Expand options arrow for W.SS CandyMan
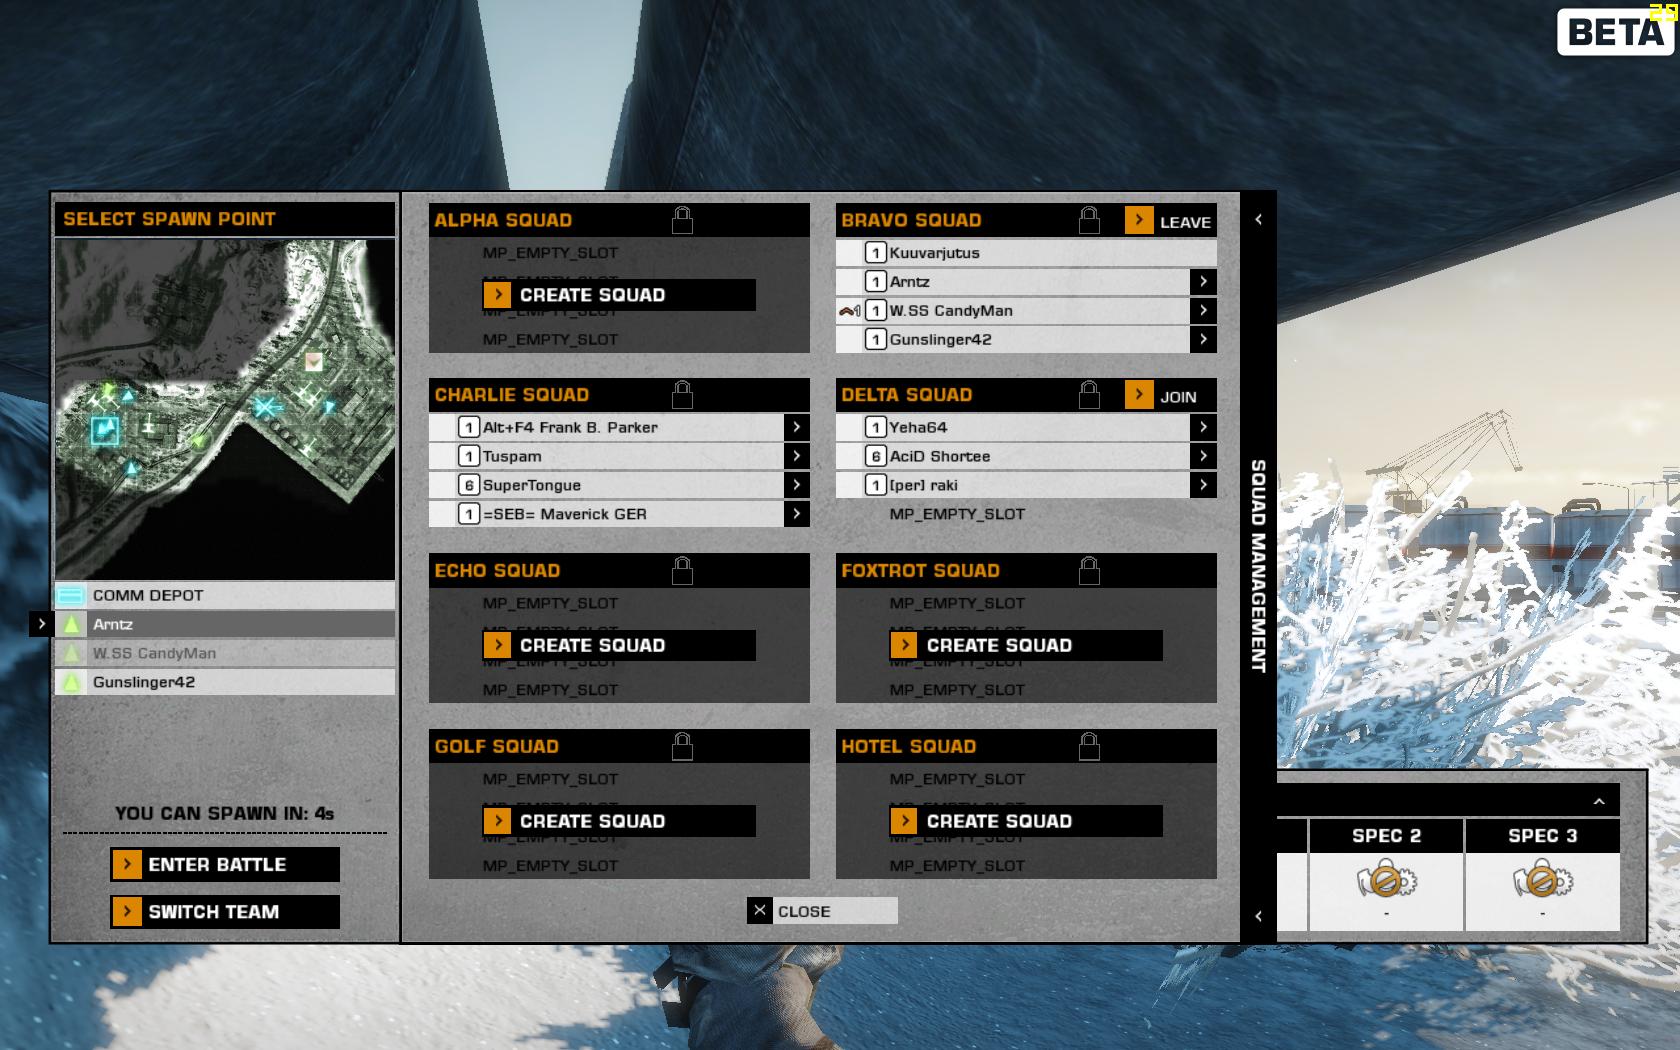 tap(1203, 311)
